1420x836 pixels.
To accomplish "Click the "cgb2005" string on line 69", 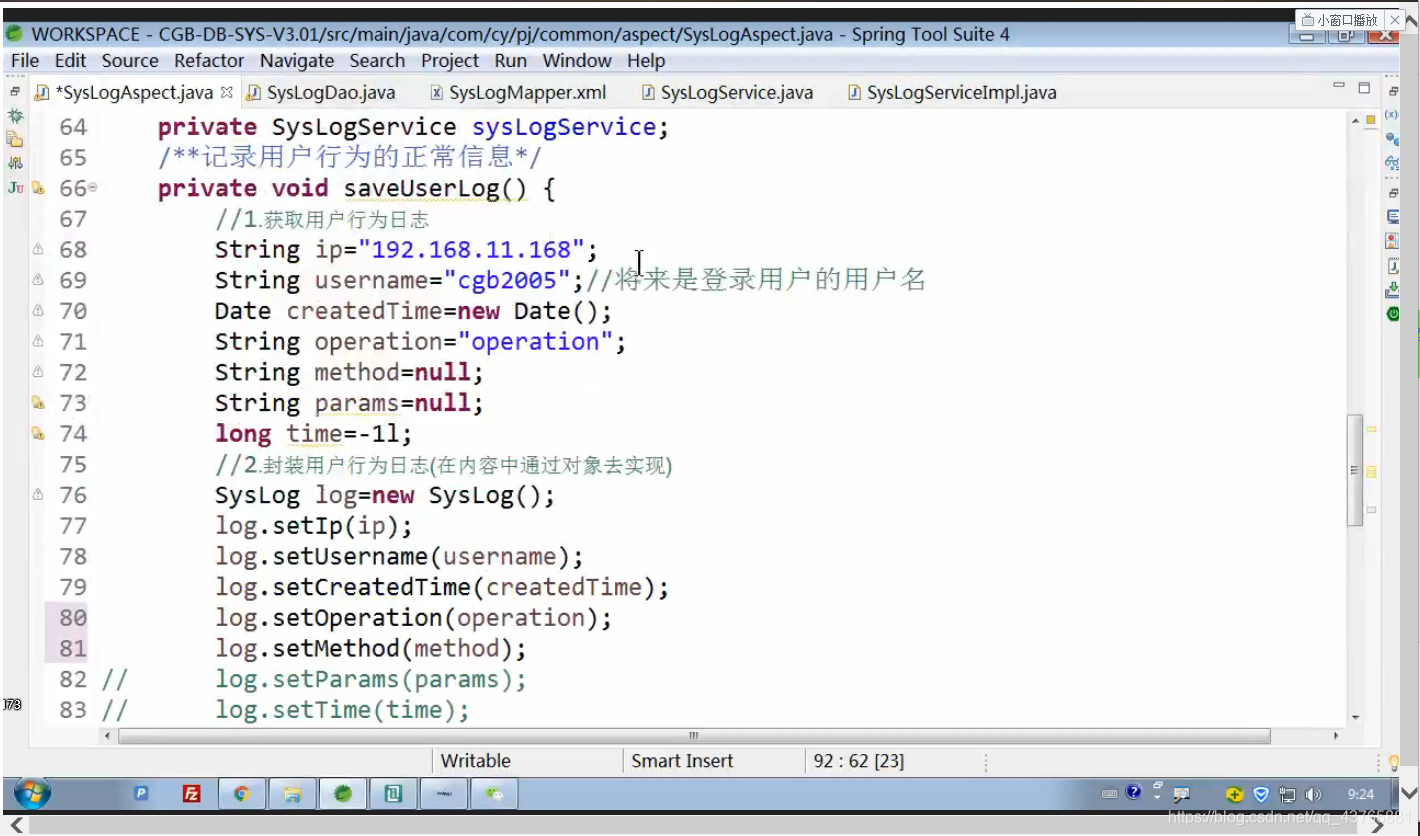I will click(x=507, y=280).
